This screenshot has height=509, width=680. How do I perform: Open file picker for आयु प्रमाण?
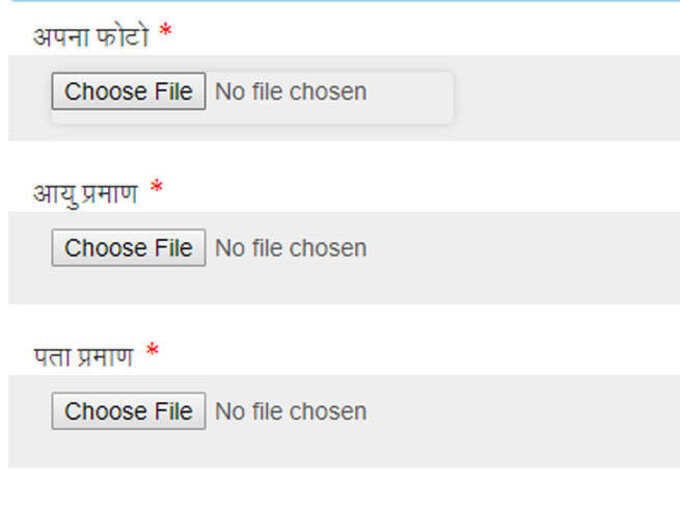click(x=128, y=248)
